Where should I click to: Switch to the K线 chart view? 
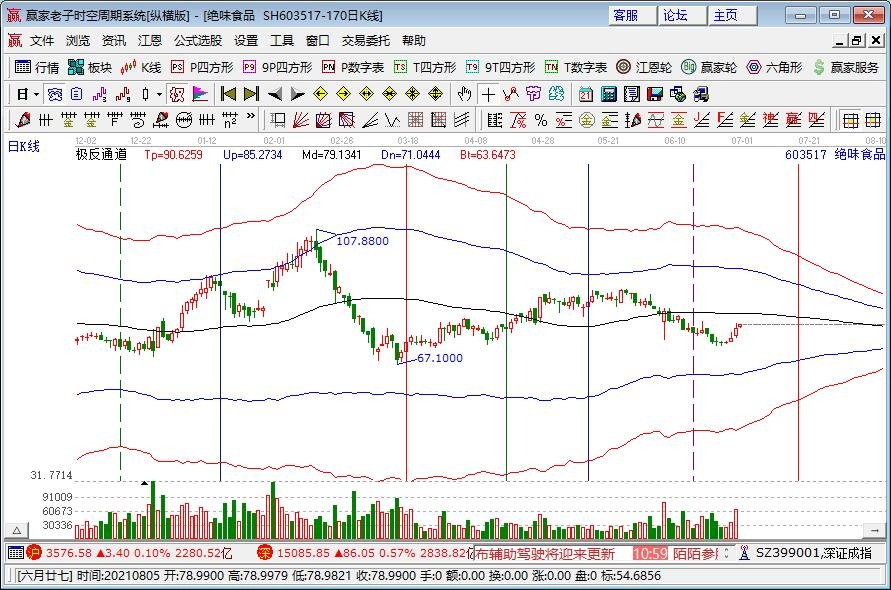pos(140,68)
